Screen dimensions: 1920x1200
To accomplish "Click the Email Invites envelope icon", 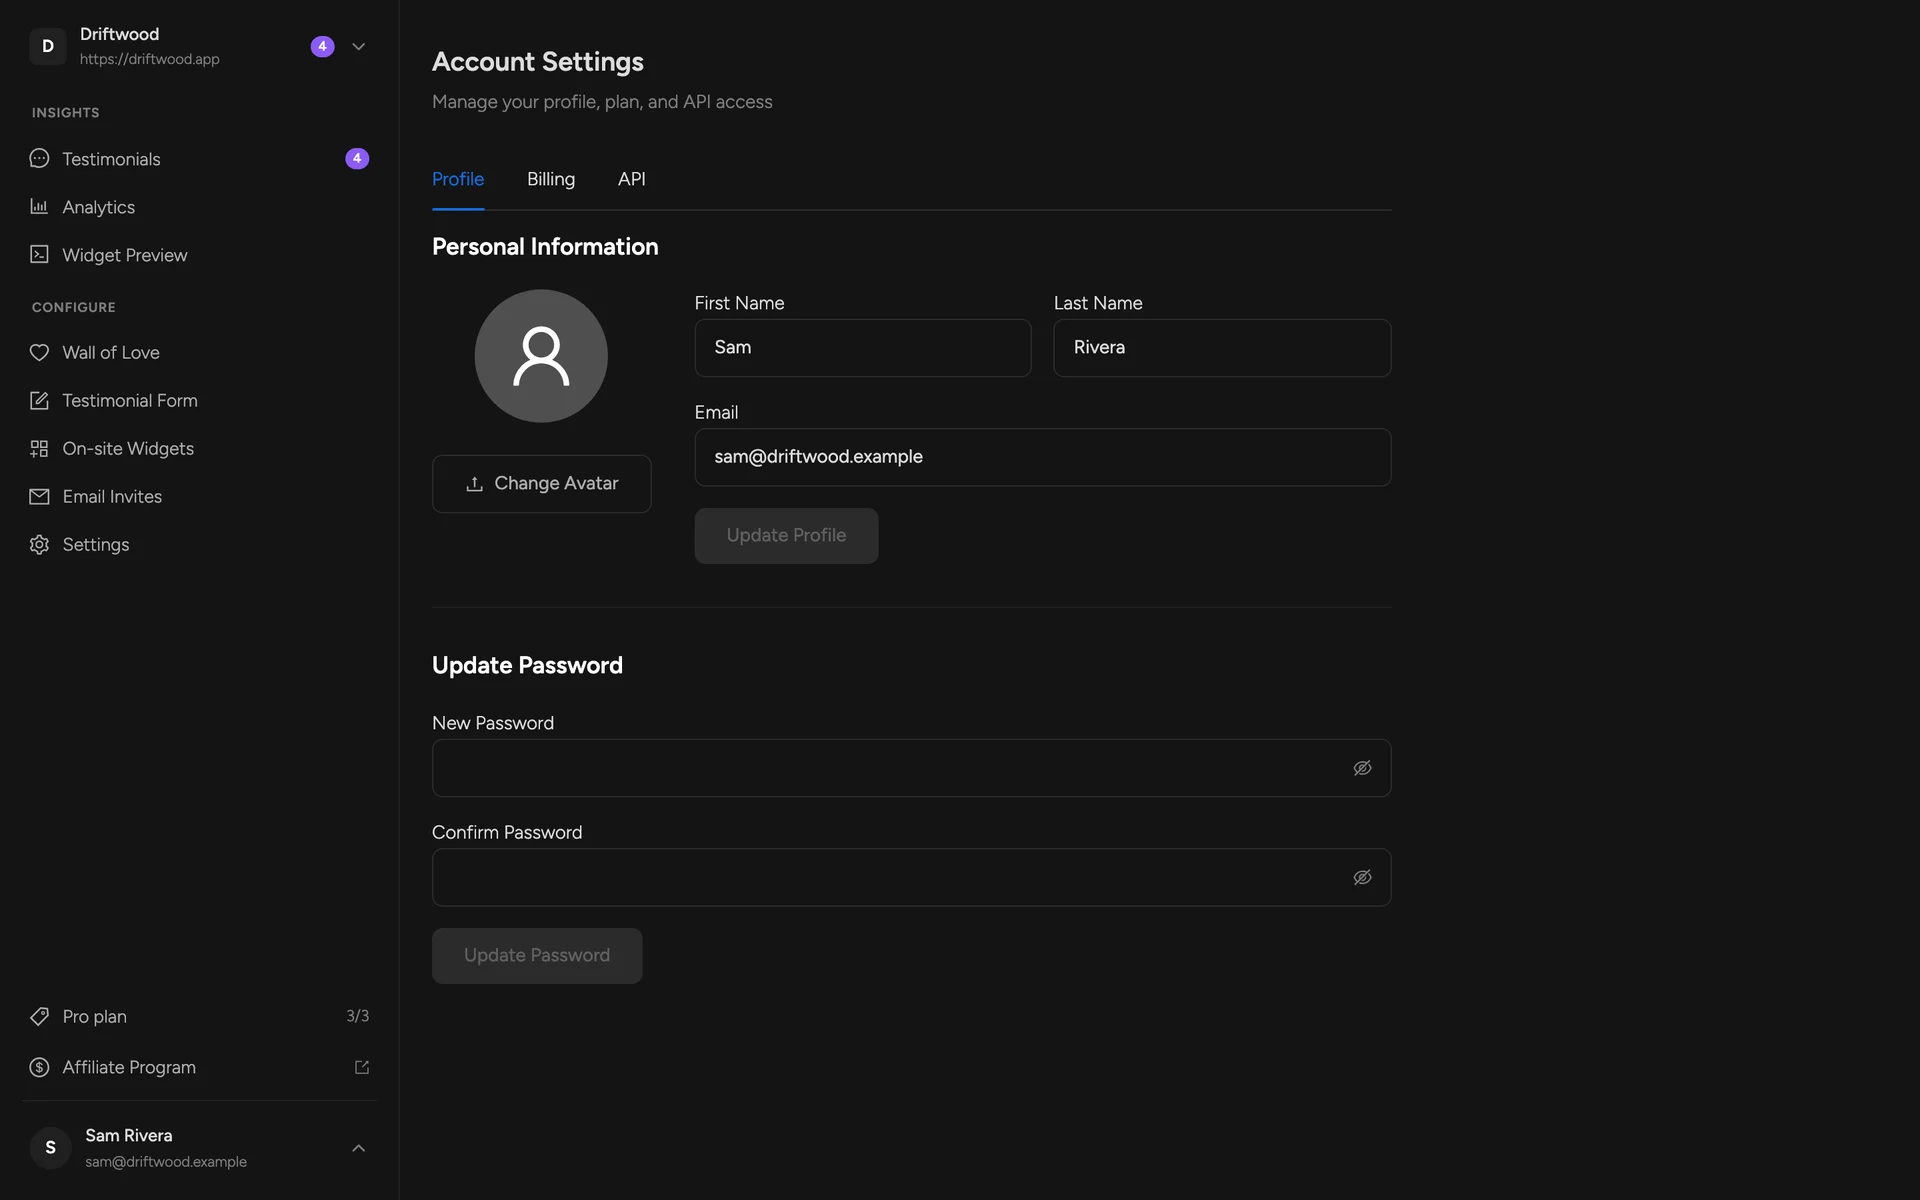I will 39,497.
